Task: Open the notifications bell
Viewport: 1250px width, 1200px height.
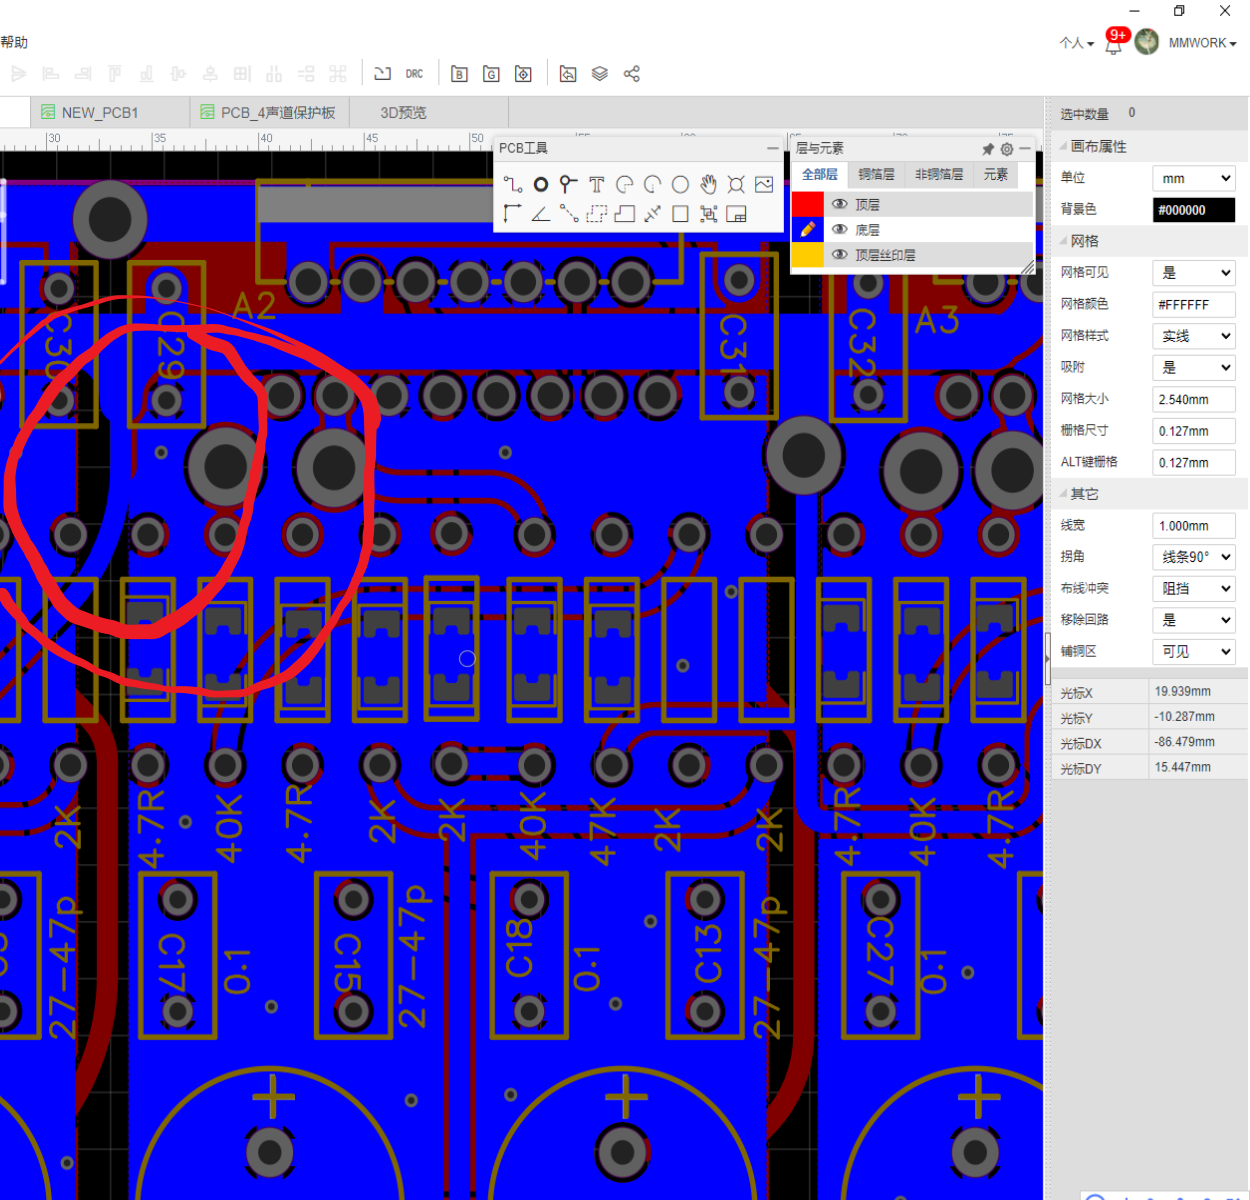Action: [x=1113, y=45]
